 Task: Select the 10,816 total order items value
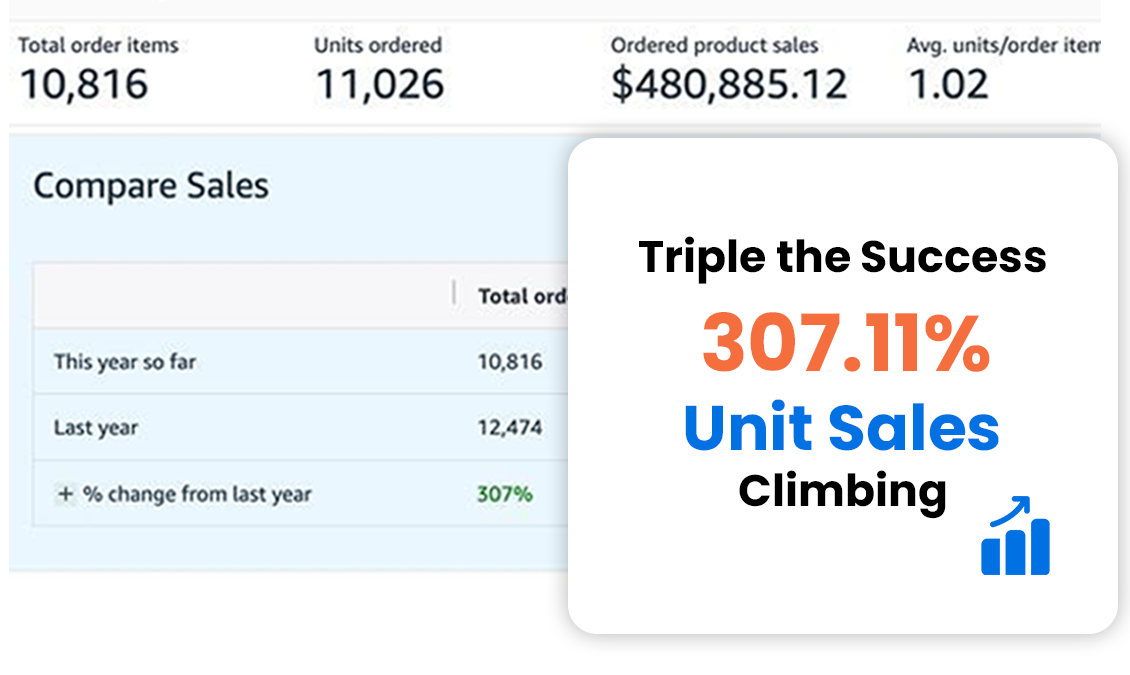(83, 84)
